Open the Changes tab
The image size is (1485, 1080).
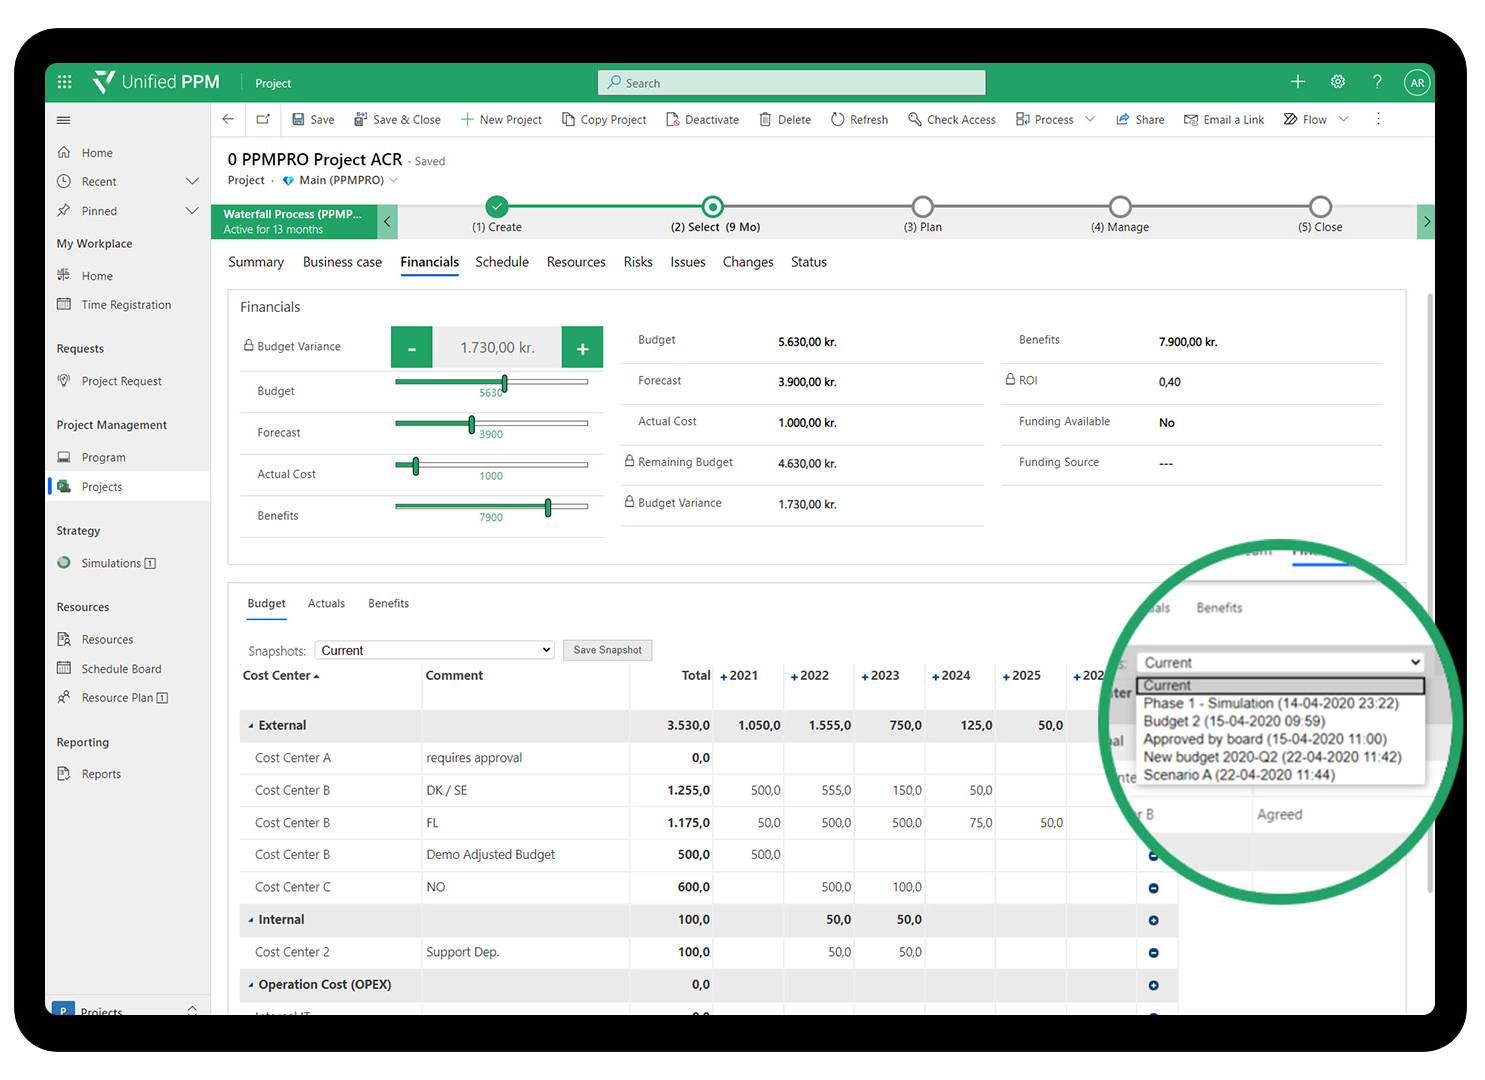click(x=748, y=262)
